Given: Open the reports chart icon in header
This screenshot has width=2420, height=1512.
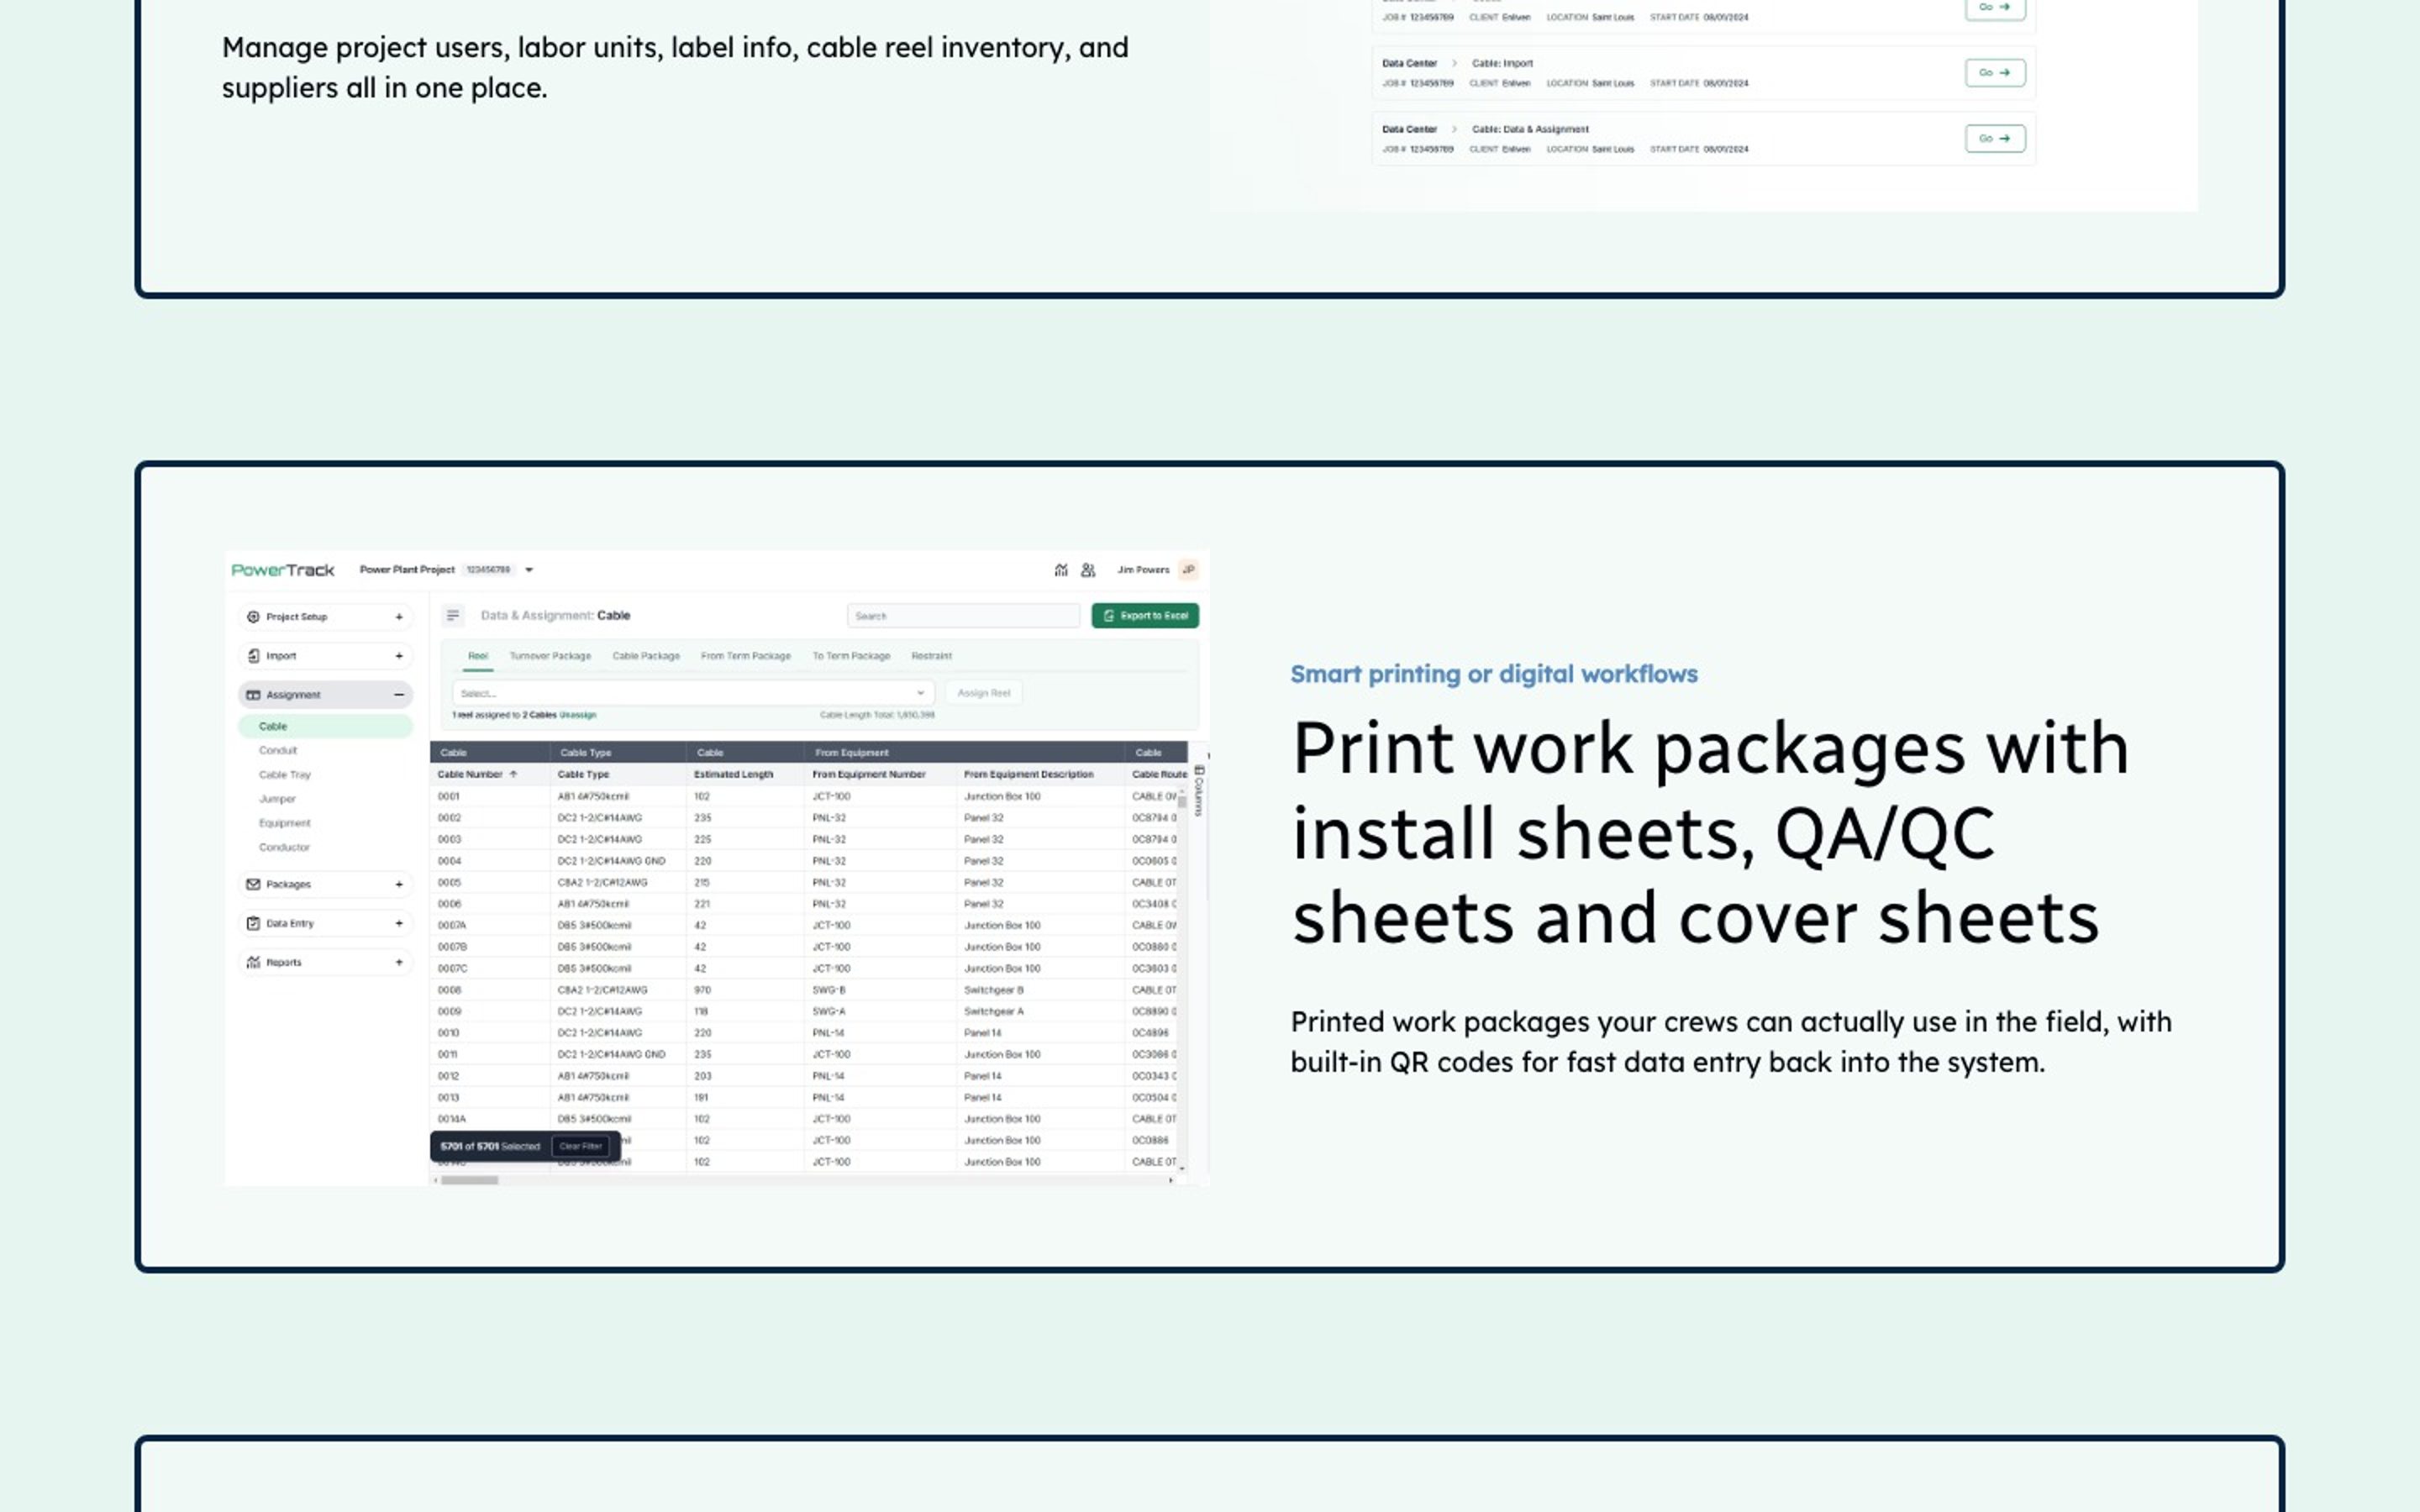Looking at the screenshot, I should pyautogui.click(x=1061, y=570).
